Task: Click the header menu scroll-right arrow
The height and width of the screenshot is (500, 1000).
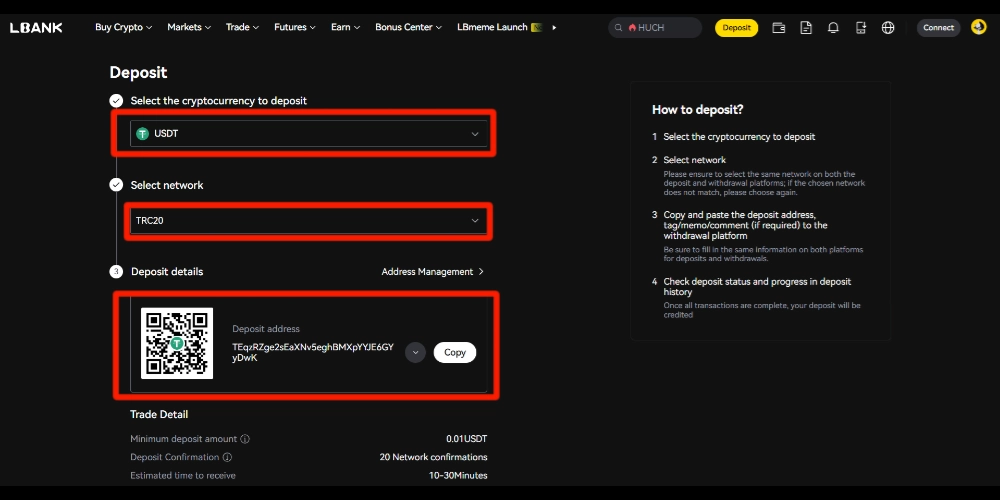Action: click(554, 27)
